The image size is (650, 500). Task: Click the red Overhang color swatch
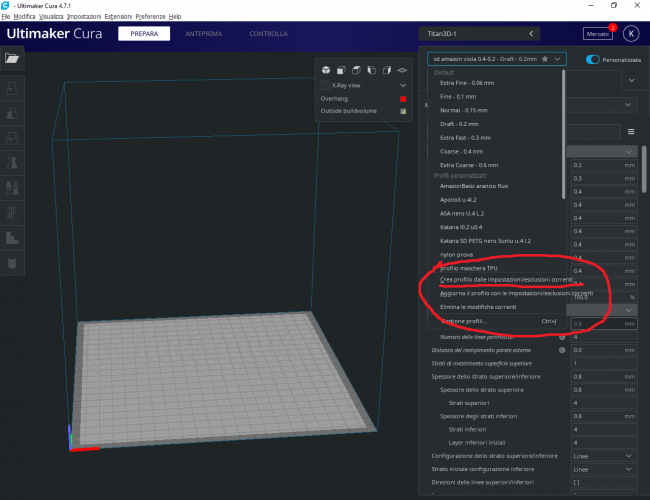pyautogui.click(x=402, y=99)
